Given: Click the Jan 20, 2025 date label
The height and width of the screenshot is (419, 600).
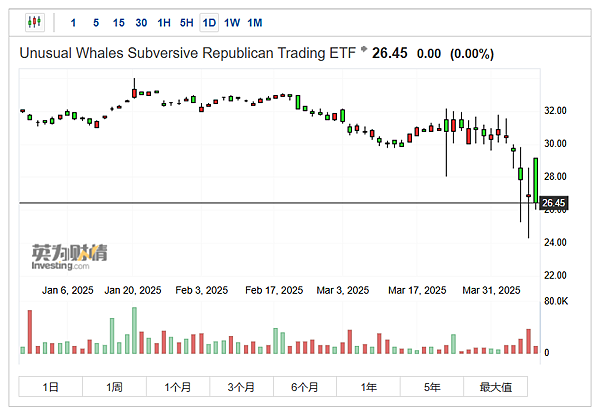Looking at the screenshot, I should tap(133, 290).
